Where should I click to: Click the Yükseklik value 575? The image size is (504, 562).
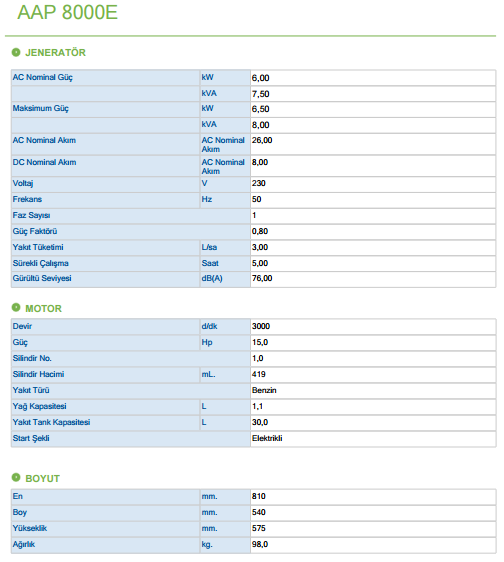[x=258, y=528]
